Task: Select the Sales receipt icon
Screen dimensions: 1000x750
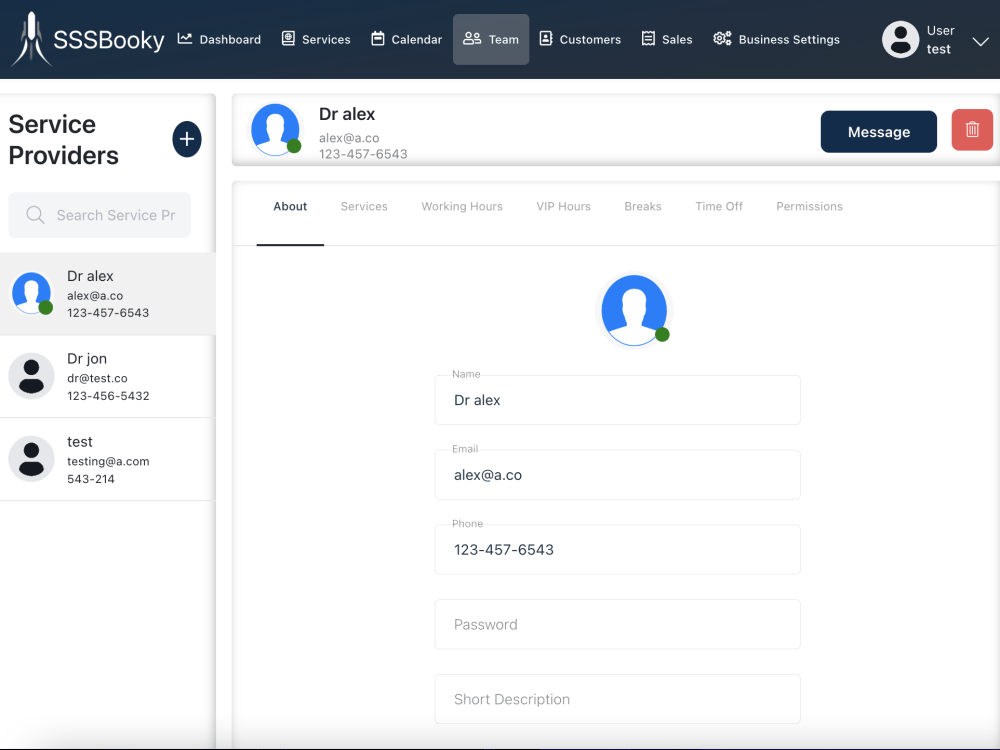Action: point(650,39)
